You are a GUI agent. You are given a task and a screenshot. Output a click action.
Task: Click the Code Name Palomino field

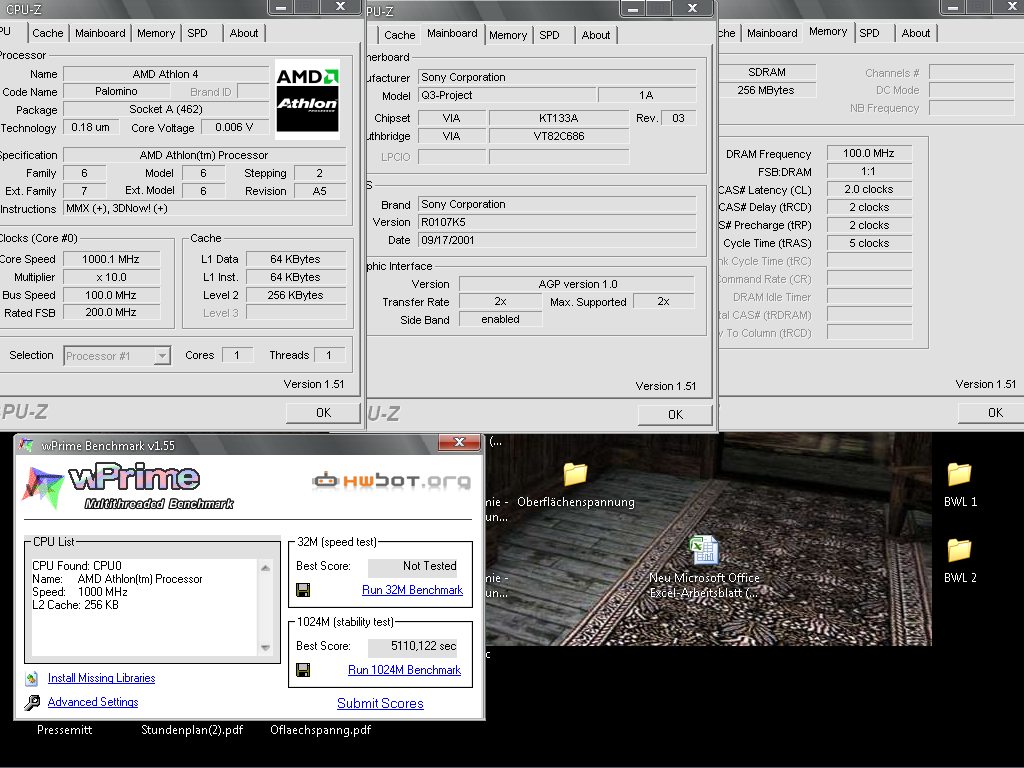116,91
